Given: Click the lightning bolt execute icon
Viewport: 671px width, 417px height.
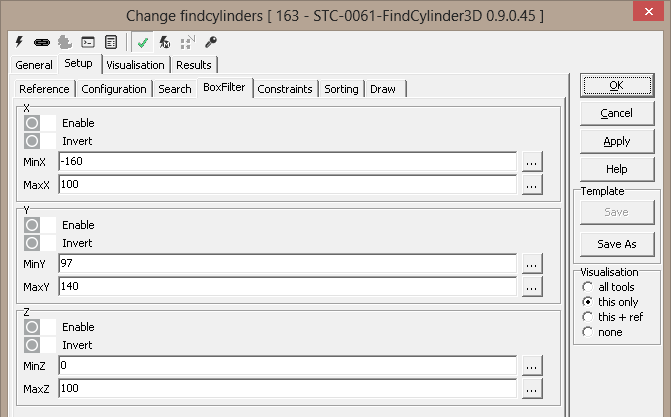Looking at the screenshot, I should pyautogui.click(x=21, y=42).
